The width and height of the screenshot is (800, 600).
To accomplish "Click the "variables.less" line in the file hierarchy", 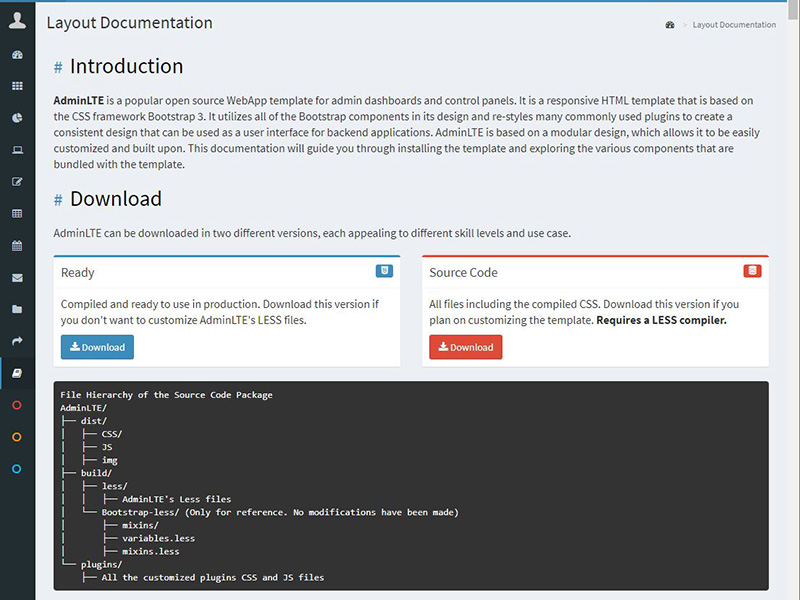I will click(x=158, y=539).
